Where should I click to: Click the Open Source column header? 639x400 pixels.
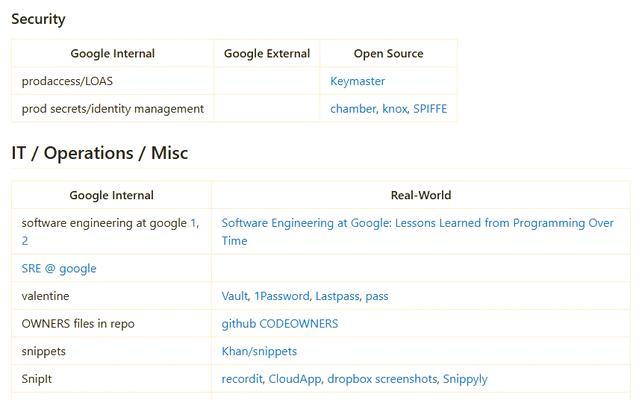(x=388, y=53)
